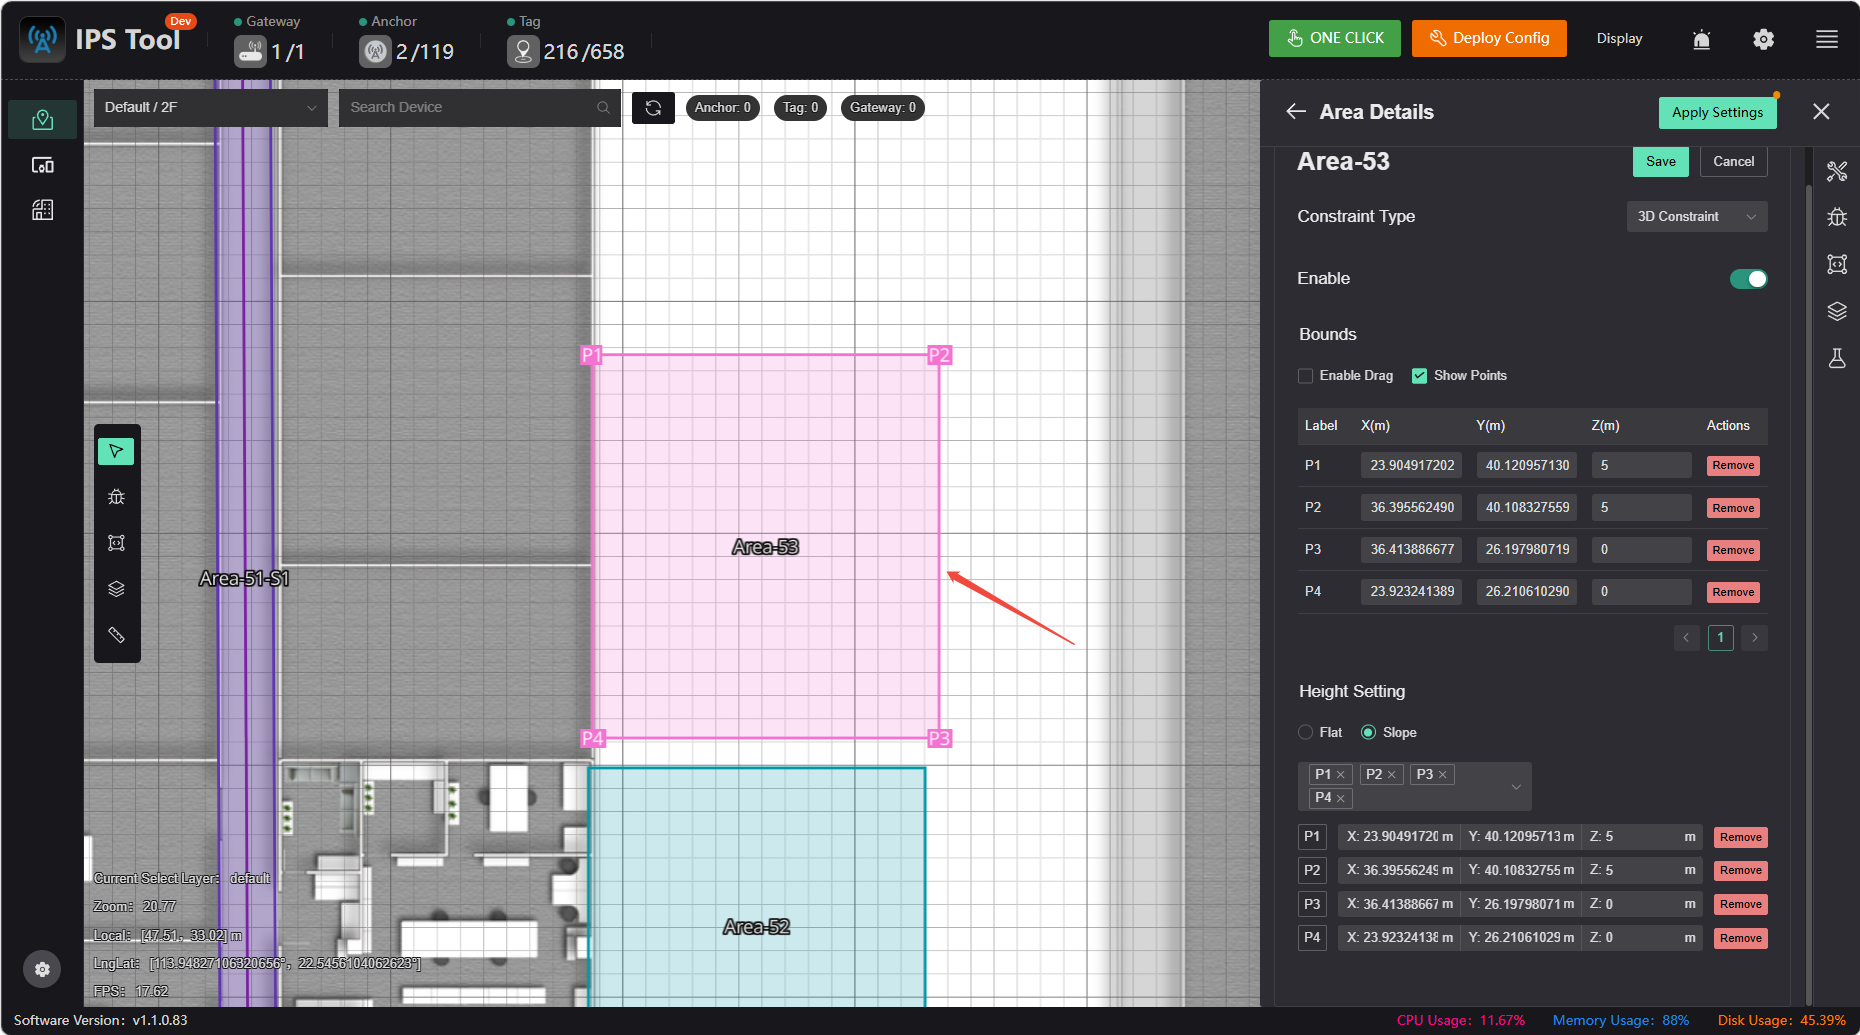
Task: Click the round gear button at bottom left
Action: [42, 969]
